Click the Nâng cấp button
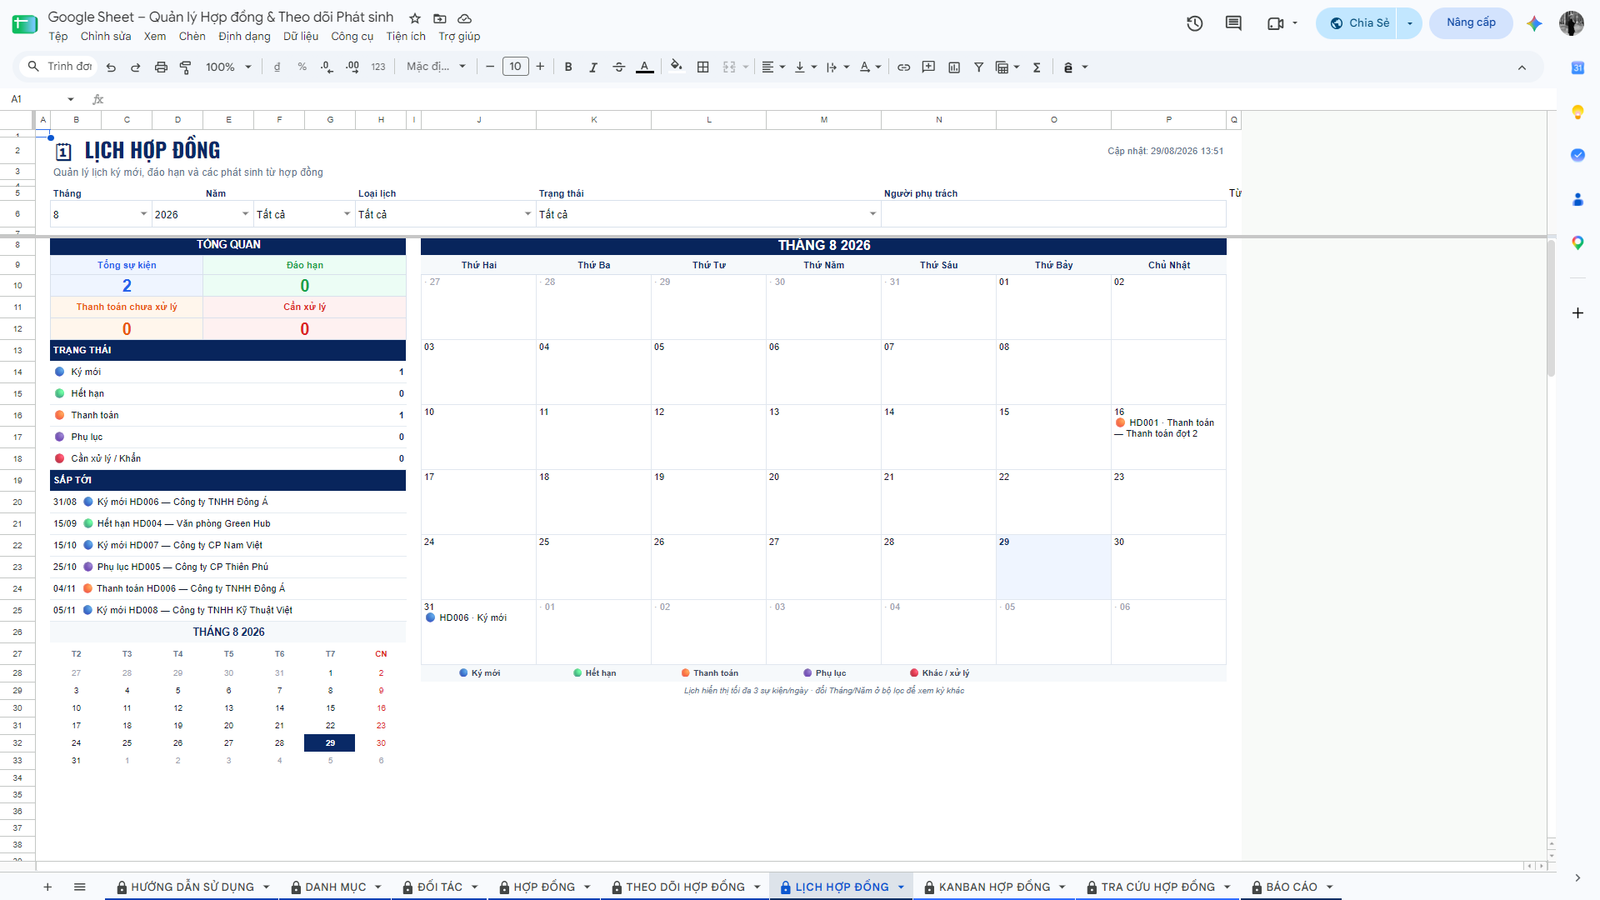 coord(1471,23)
